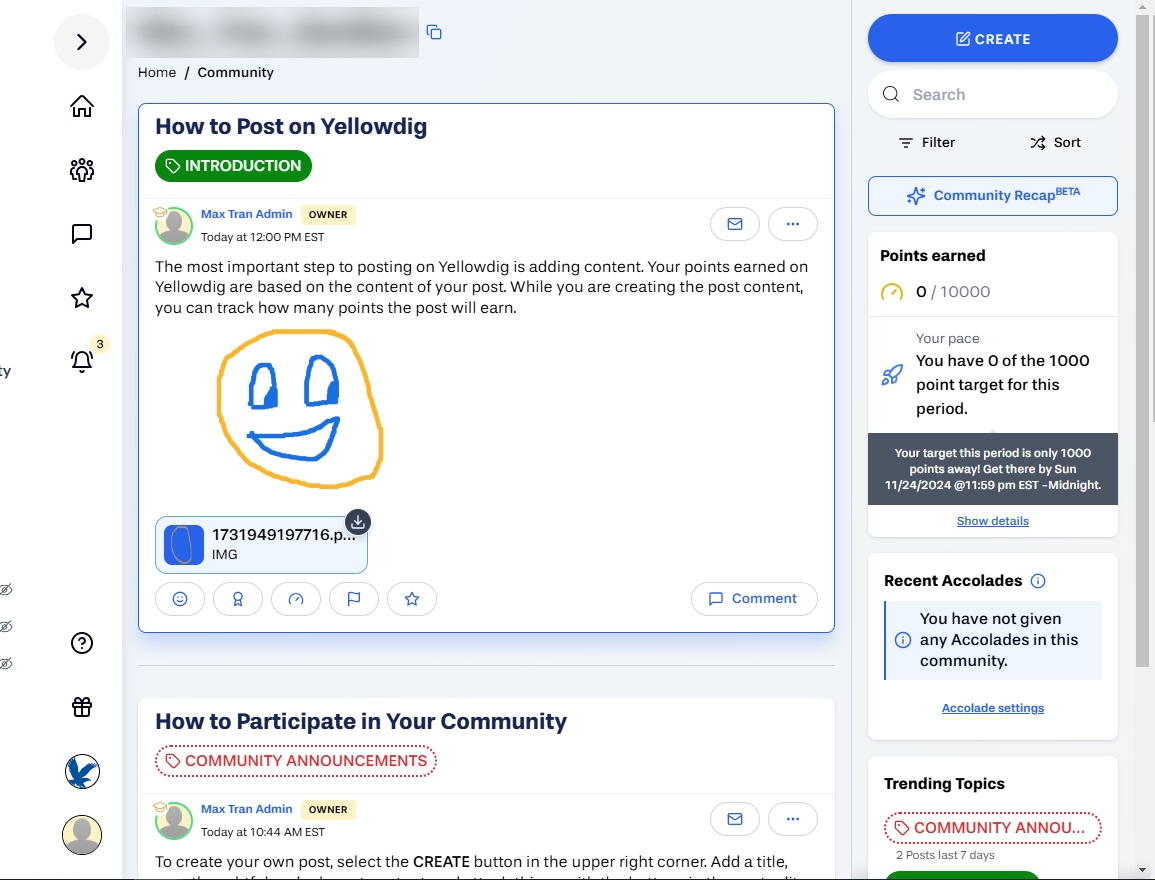Expand the left navigation sidebar chevron

pyautogui.click(x=82, y=42)
